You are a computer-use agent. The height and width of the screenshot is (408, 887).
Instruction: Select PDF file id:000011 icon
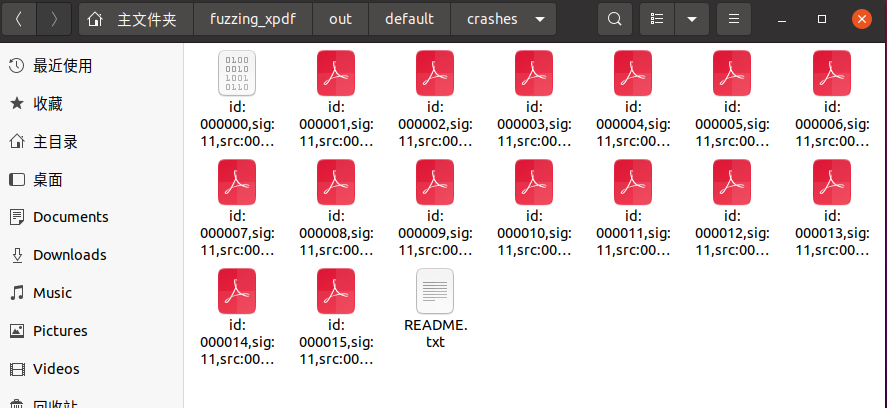(633, 182)
